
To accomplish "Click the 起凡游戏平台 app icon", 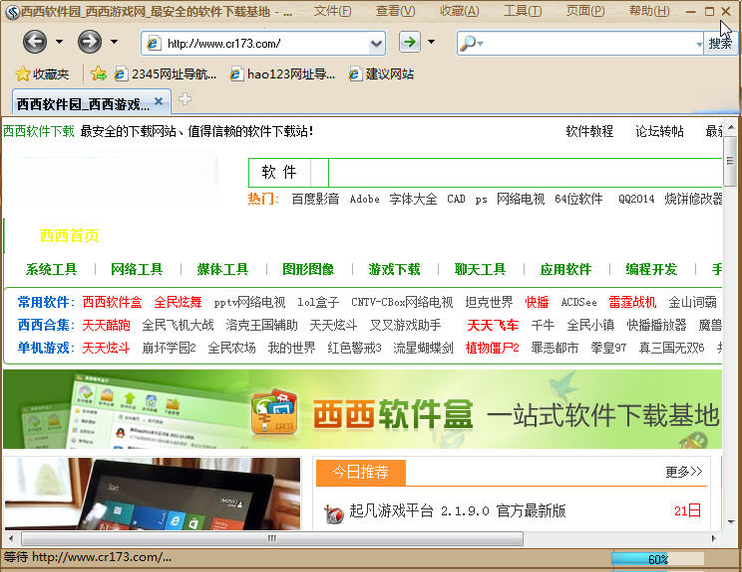I will click(x=334, y=514).
